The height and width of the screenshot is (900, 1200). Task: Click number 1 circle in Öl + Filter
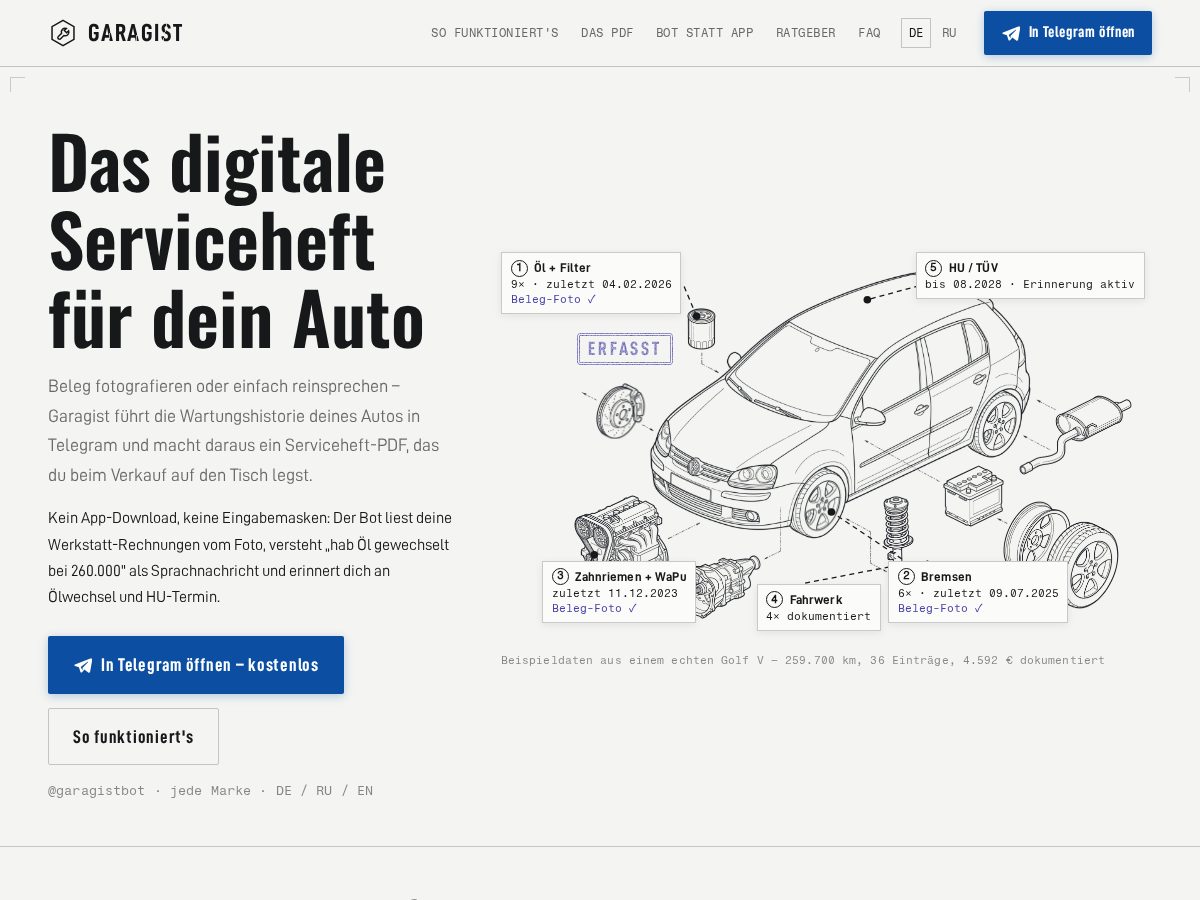point(519,268)
